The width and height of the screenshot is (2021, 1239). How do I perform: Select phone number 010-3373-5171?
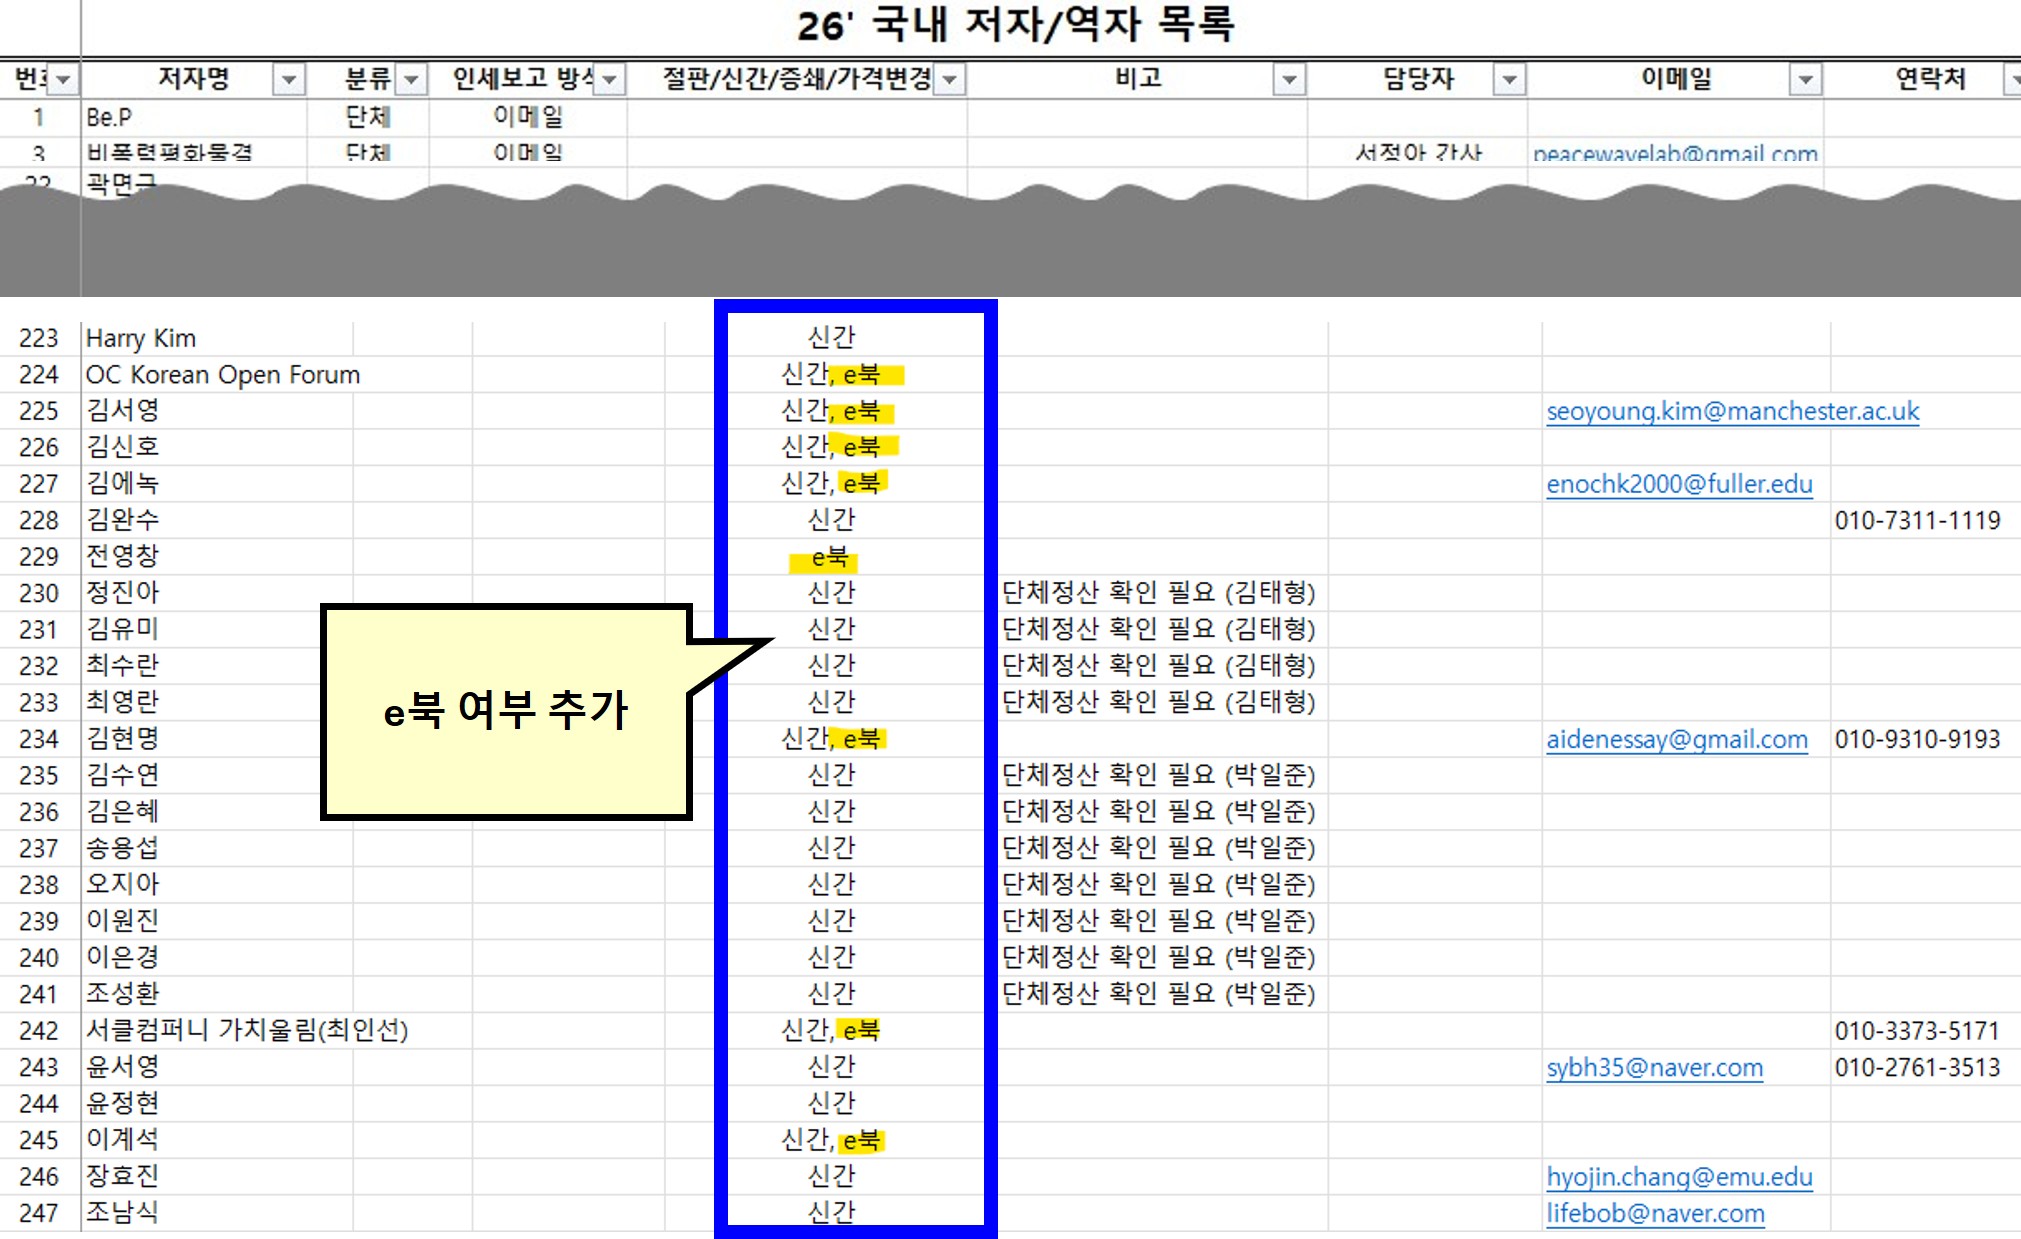pos(1917,1030)
